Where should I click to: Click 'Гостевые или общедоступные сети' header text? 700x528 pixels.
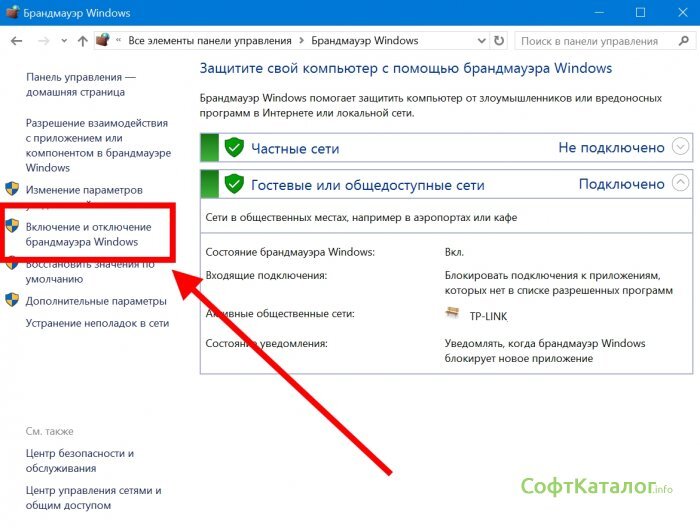(367, 185)
